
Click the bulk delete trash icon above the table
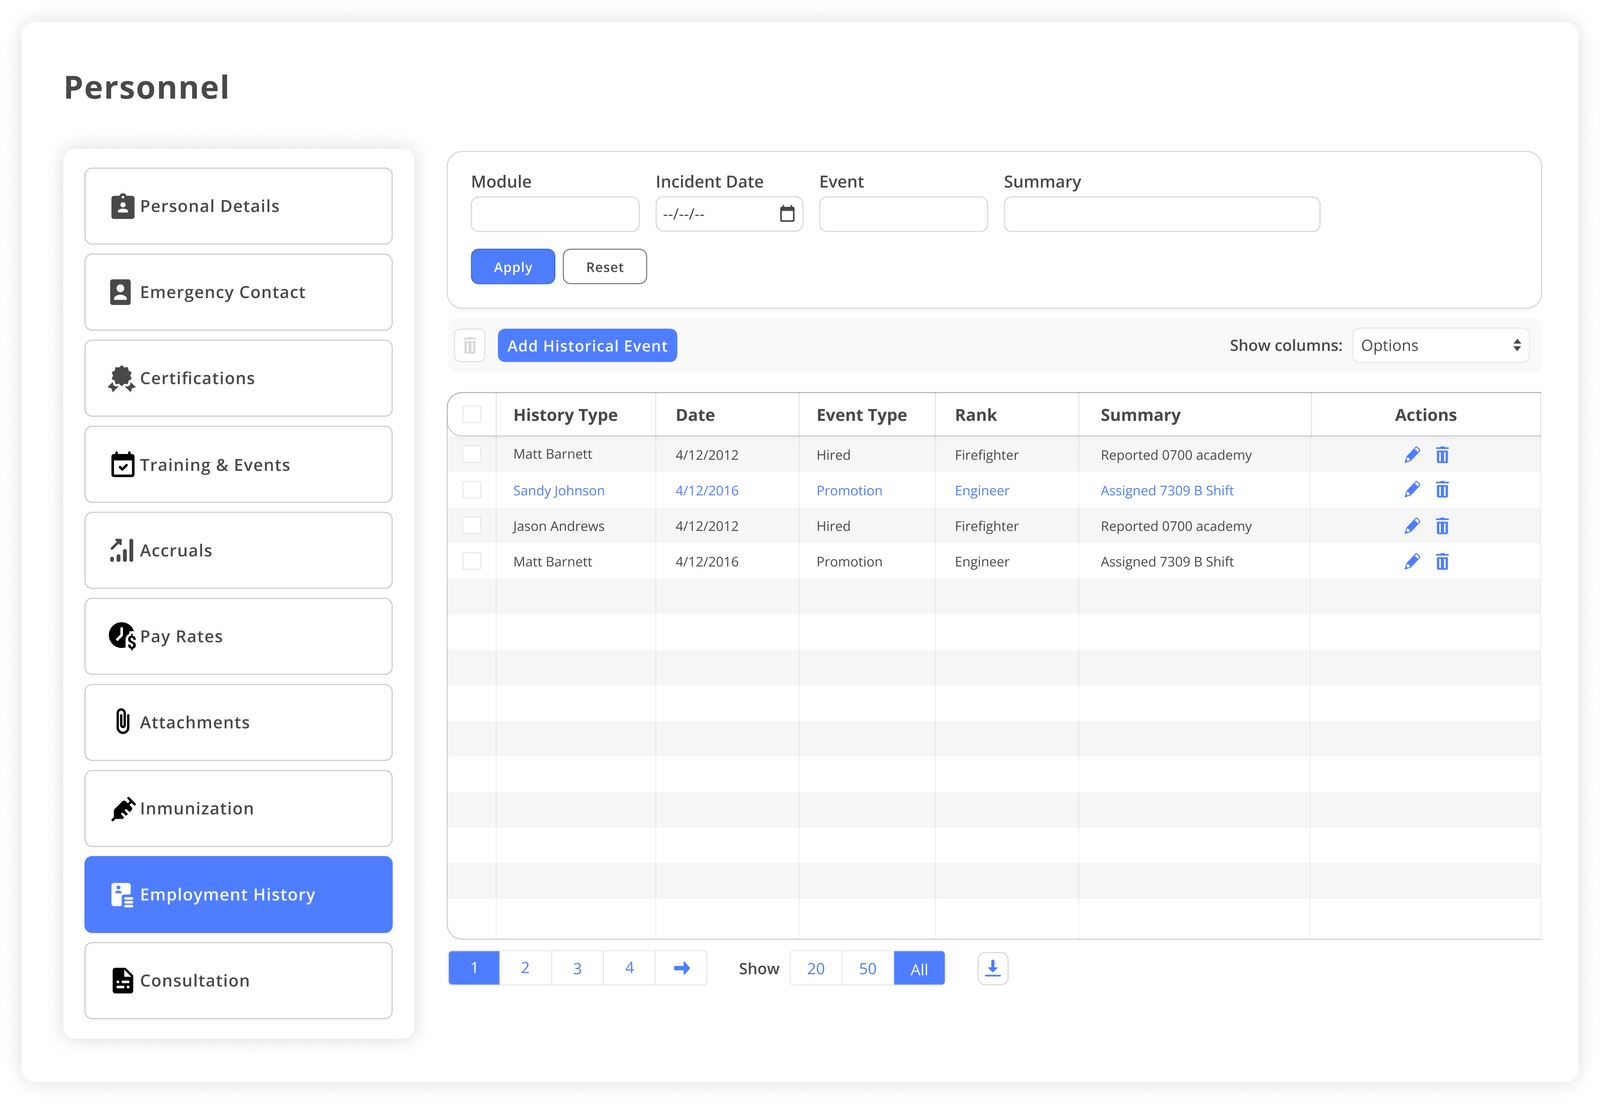tap(469, 345)
